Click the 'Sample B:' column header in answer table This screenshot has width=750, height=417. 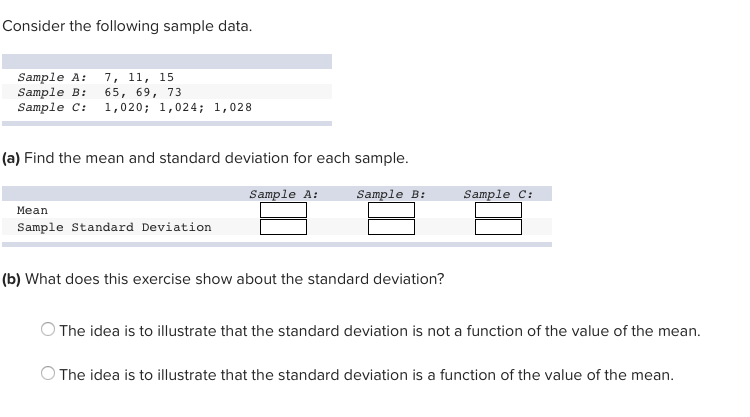tap(391, 194)
